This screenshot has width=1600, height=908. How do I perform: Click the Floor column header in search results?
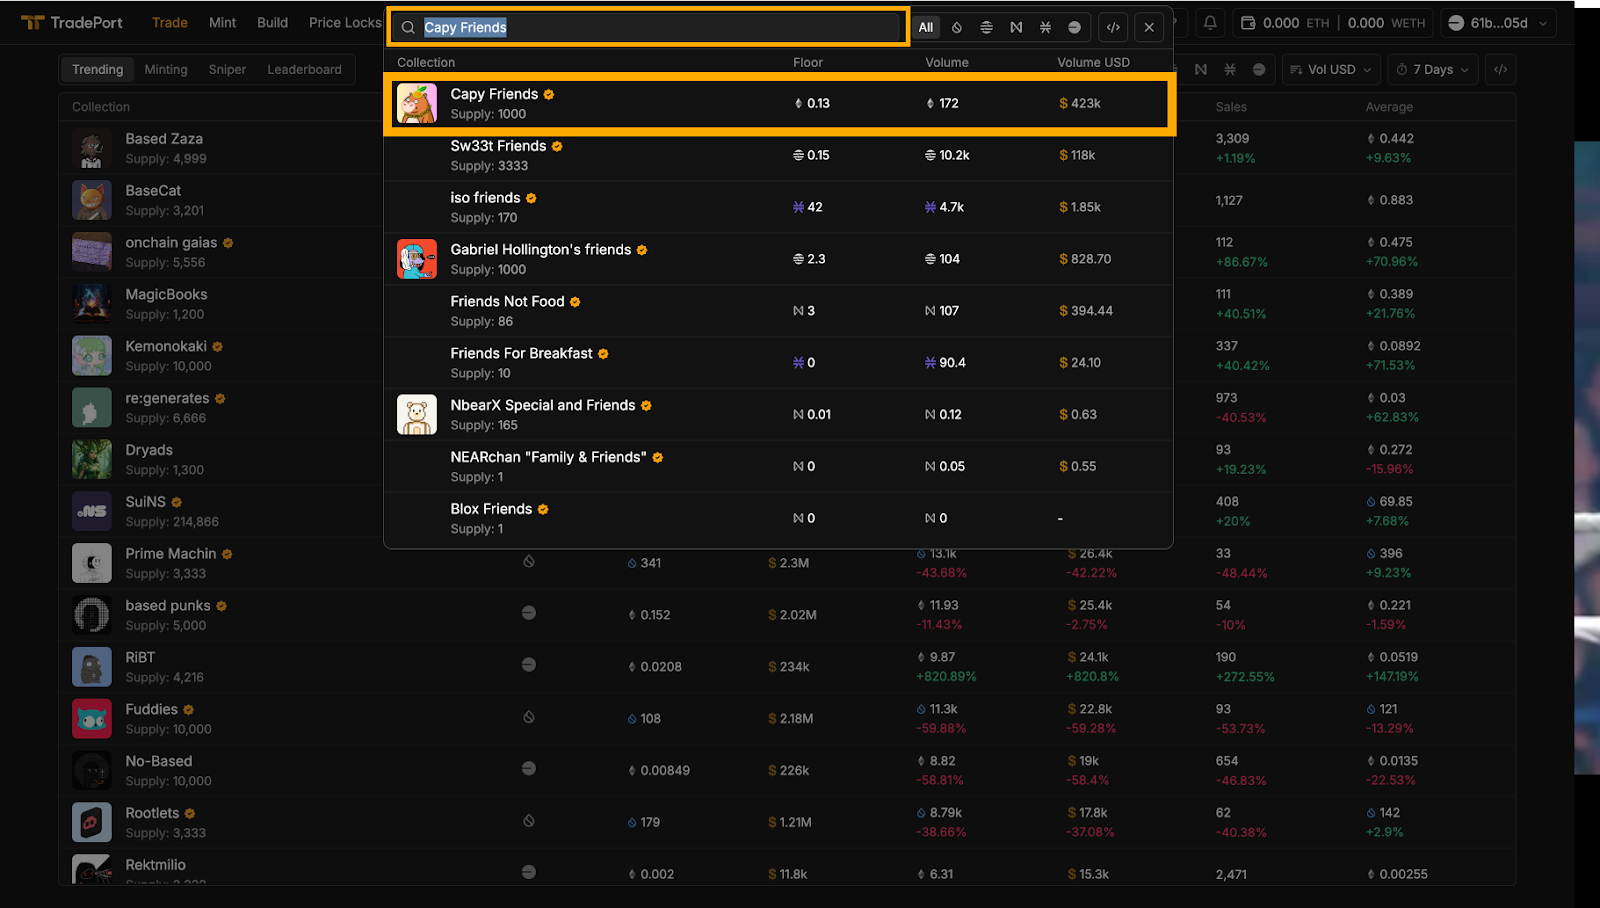808,62
